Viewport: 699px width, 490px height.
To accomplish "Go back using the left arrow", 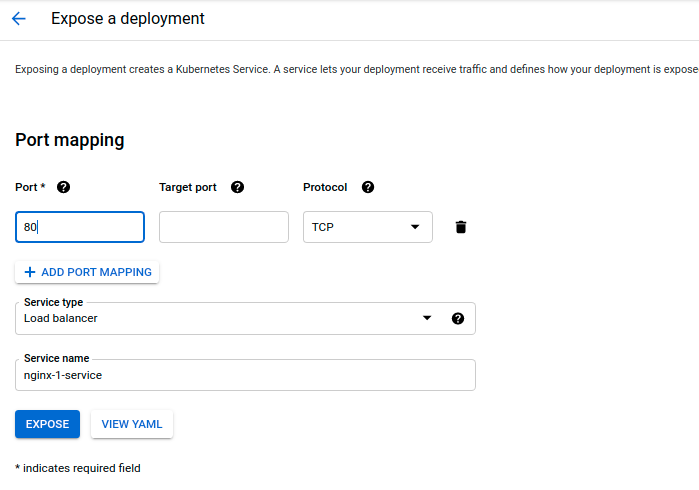I will point(19,19).
